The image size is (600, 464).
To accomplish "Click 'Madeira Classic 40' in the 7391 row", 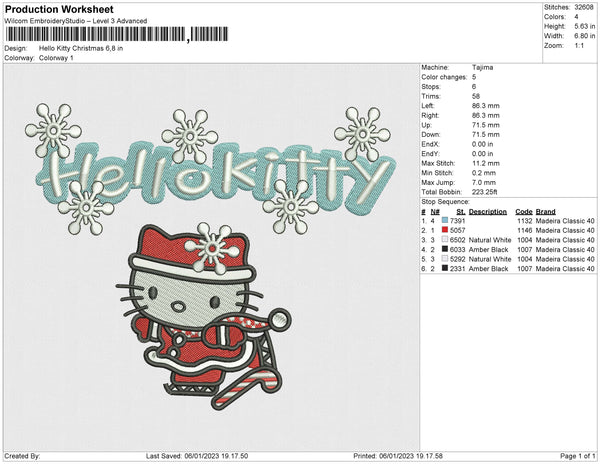I will pos(565,221).
